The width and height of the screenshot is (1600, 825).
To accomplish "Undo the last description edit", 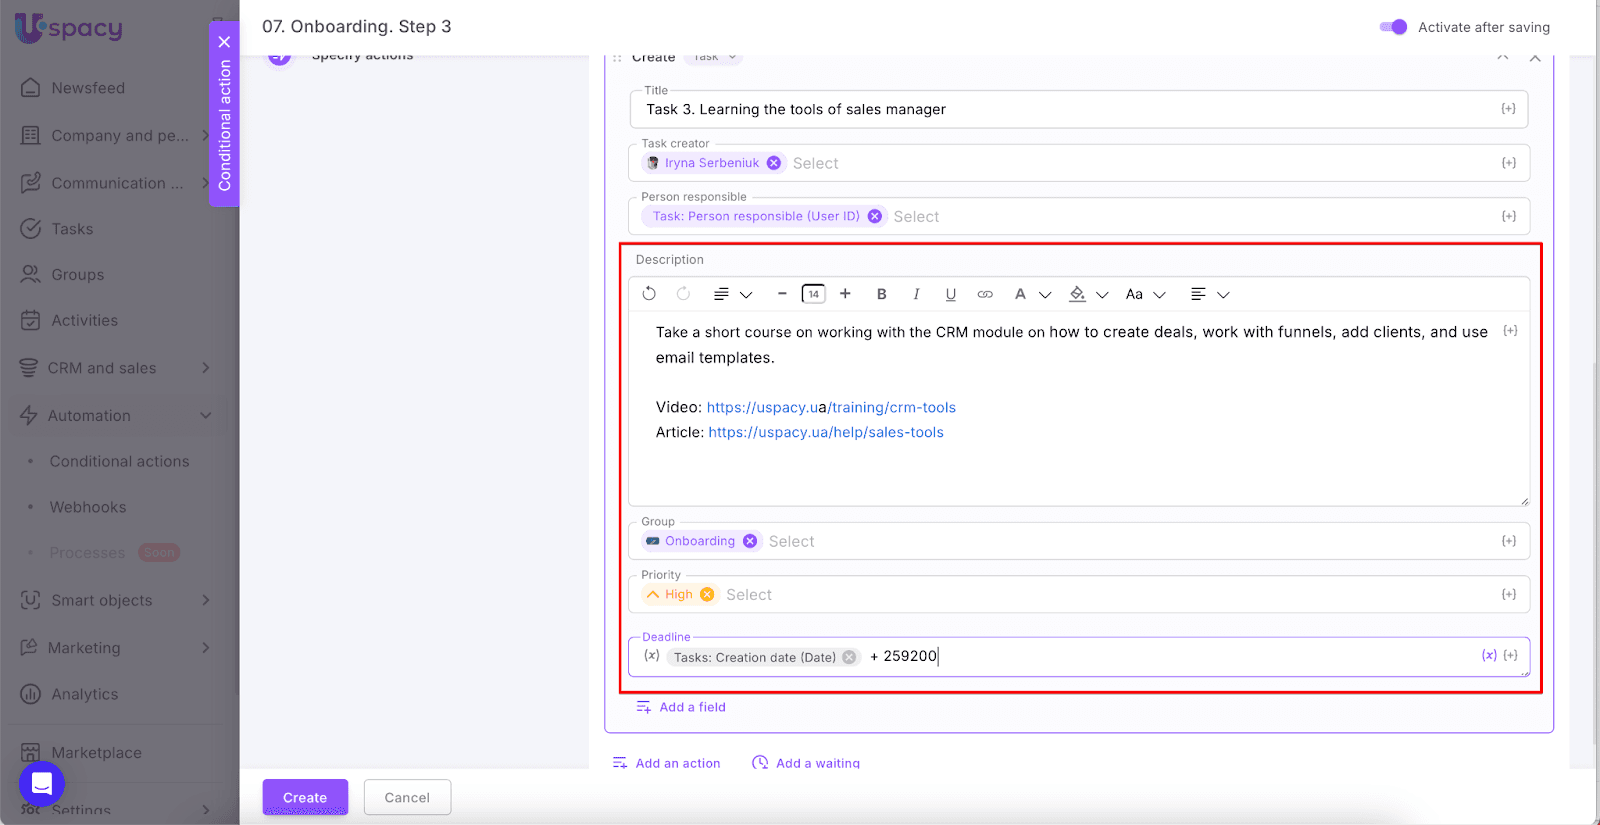I will pyautogui.click(x=649, y=294).
